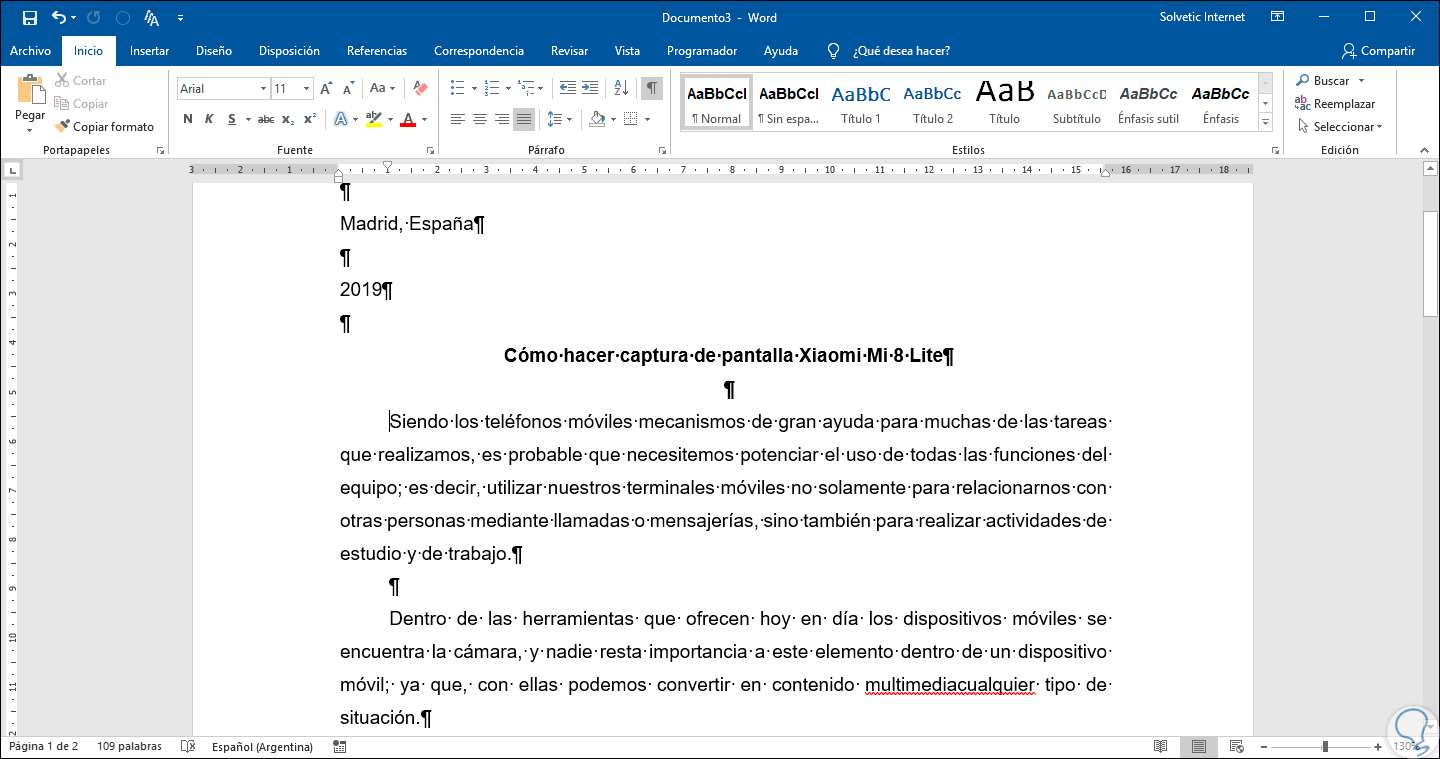This screenshot has width=1440, height=759.
Task: Open the font name dropdown showing Arial
Action: tap(264, 89)
